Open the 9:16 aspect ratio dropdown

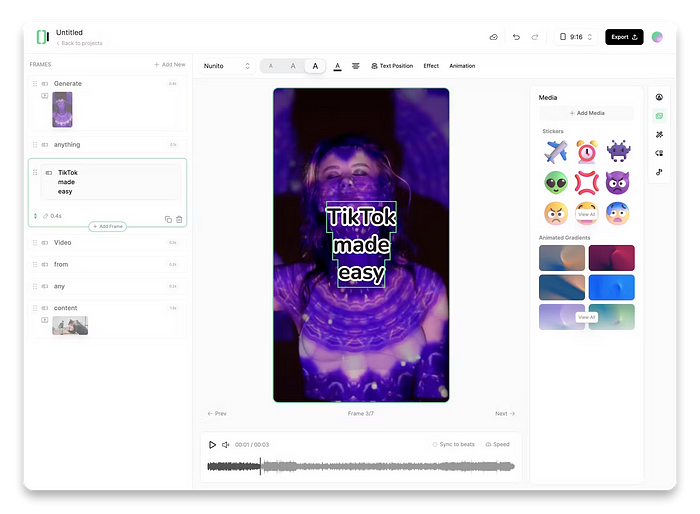tap(576, 37)
